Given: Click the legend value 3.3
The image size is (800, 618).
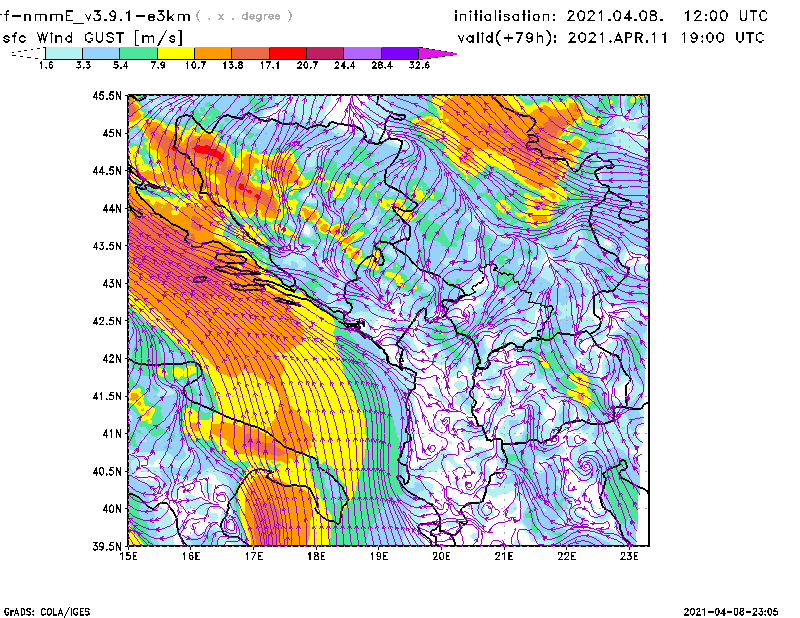Looking at the screenshot, I should click(83, 65).
